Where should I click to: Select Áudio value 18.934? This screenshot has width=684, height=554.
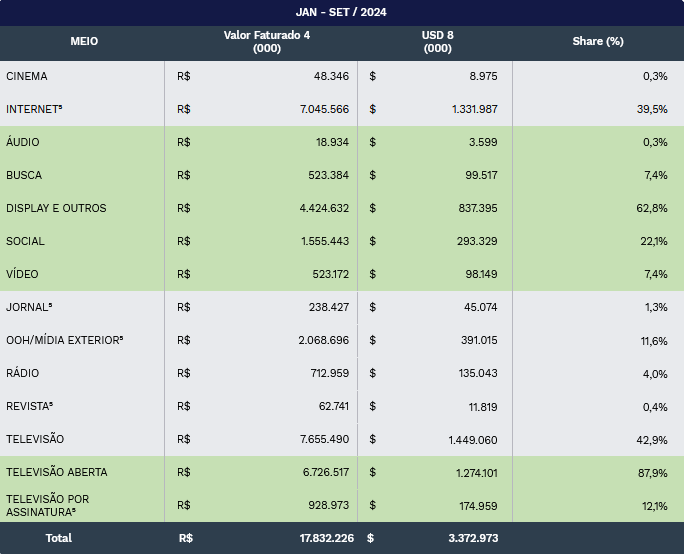tap(332, 142)
